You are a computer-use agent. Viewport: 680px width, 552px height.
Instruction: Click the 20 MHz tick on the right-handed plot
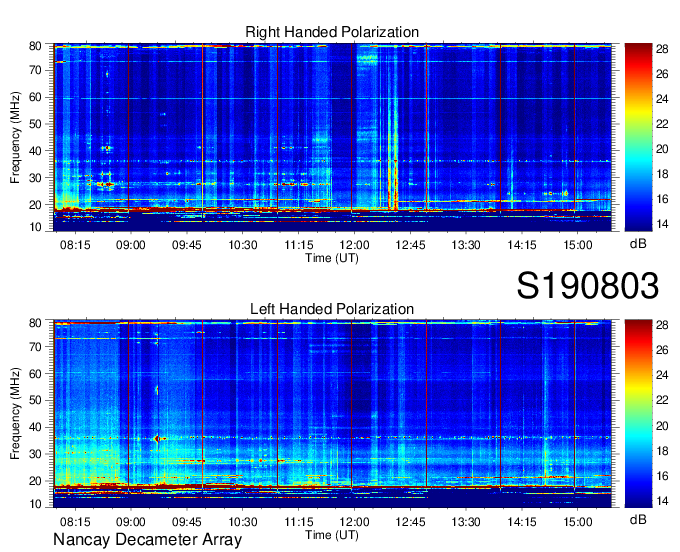tap(35, 205)
